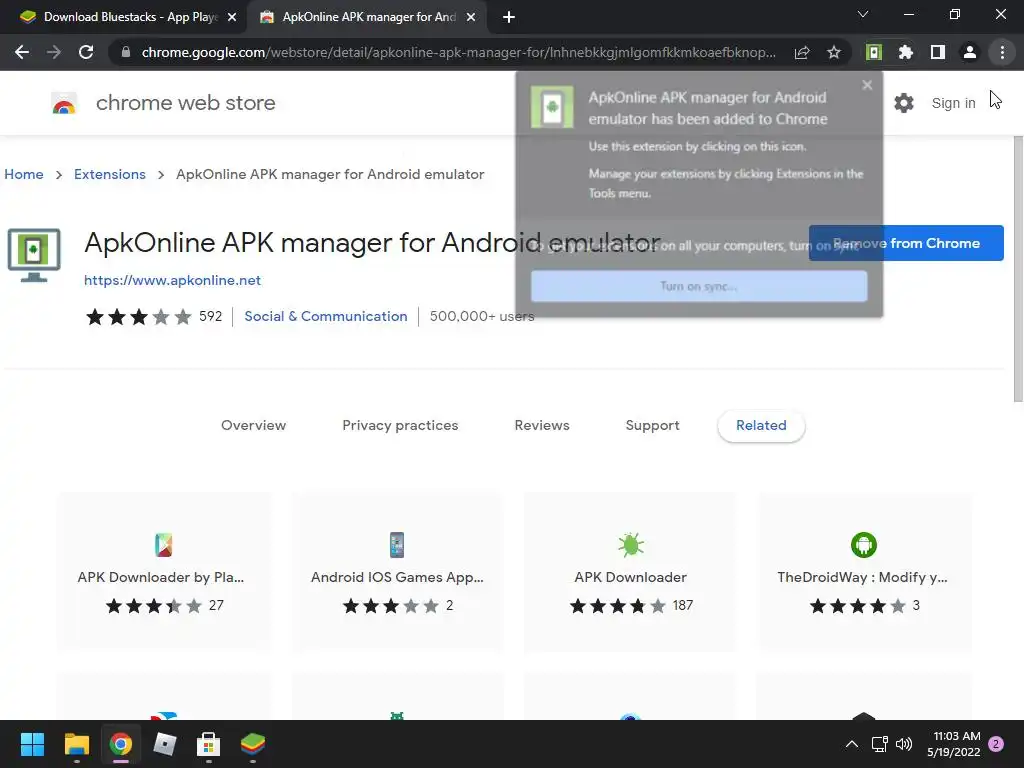
Task: Click the address bar URL
Action: tap(458, 52)
